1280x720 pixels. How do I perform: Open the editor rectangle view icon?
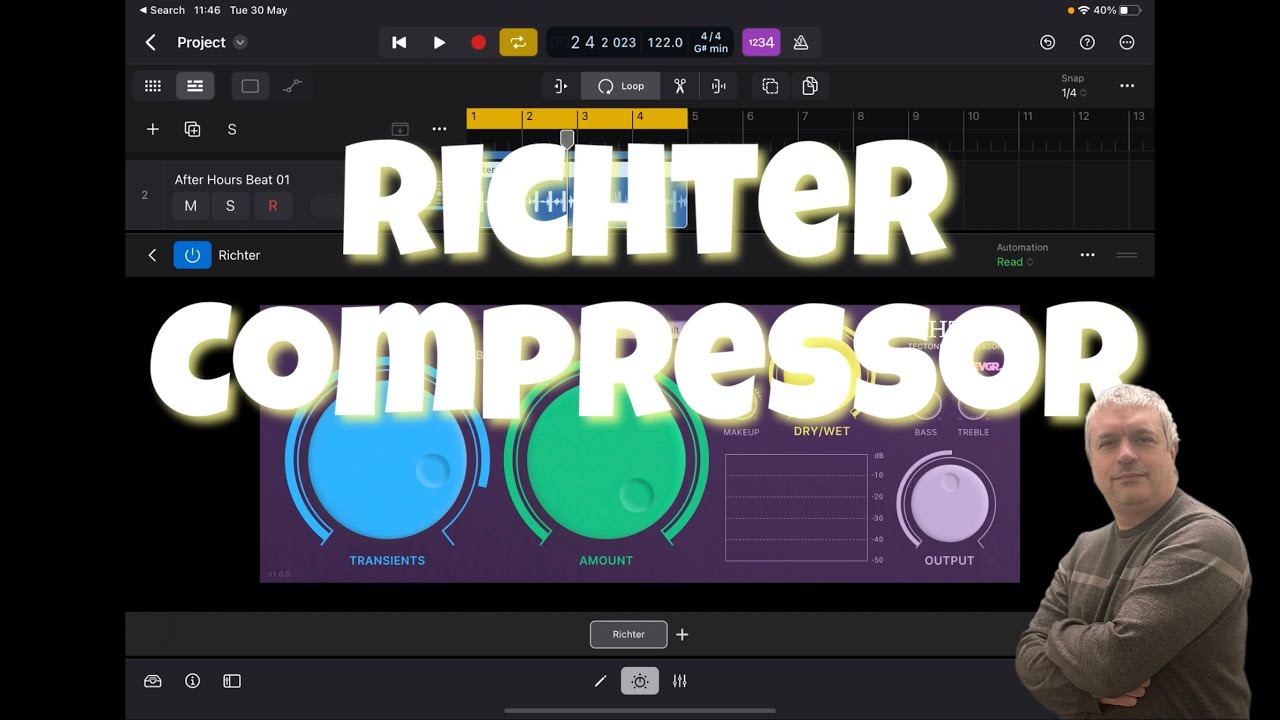click(x=250, y=86)
